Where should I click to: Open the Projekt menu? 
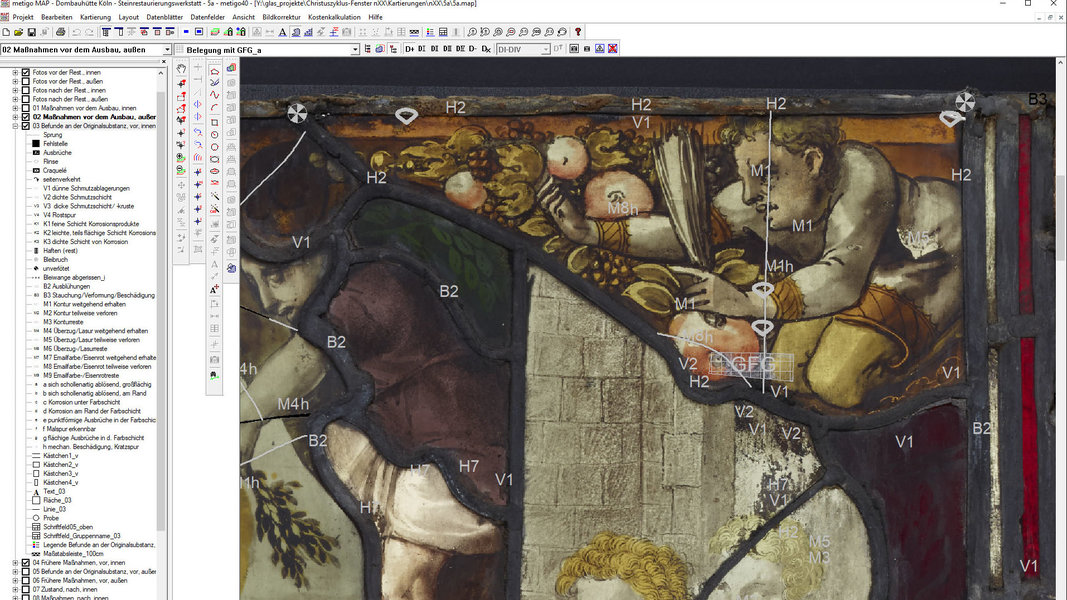click(x=22, y=17)
